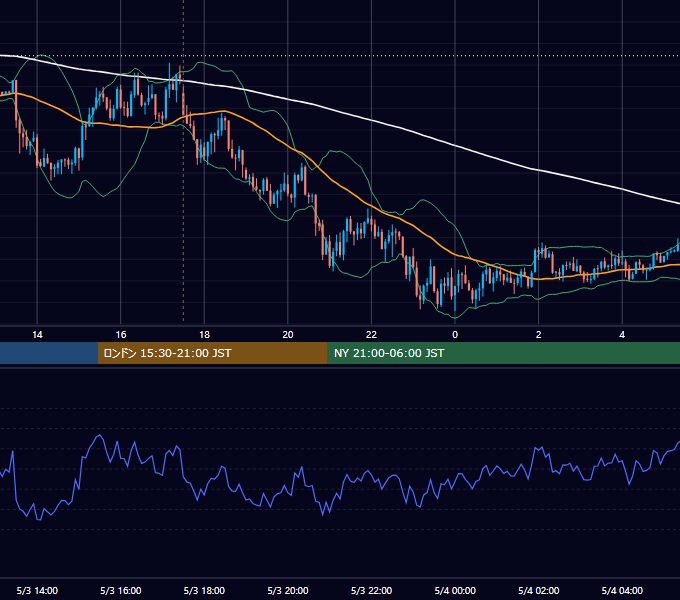Click the 5/3 22:00 indicator axis label

371,590
